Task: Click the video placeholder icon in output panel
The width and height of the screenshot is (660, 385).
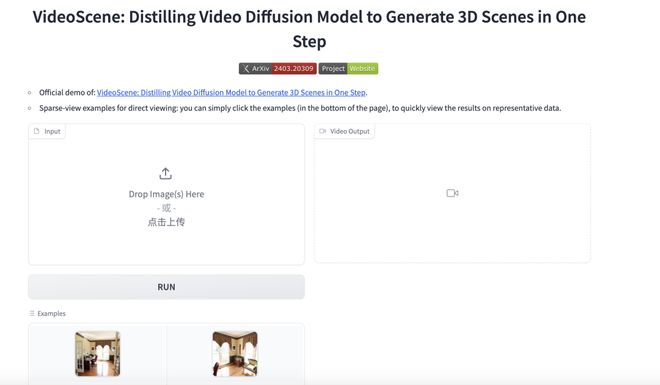Action: pos(452,193)
